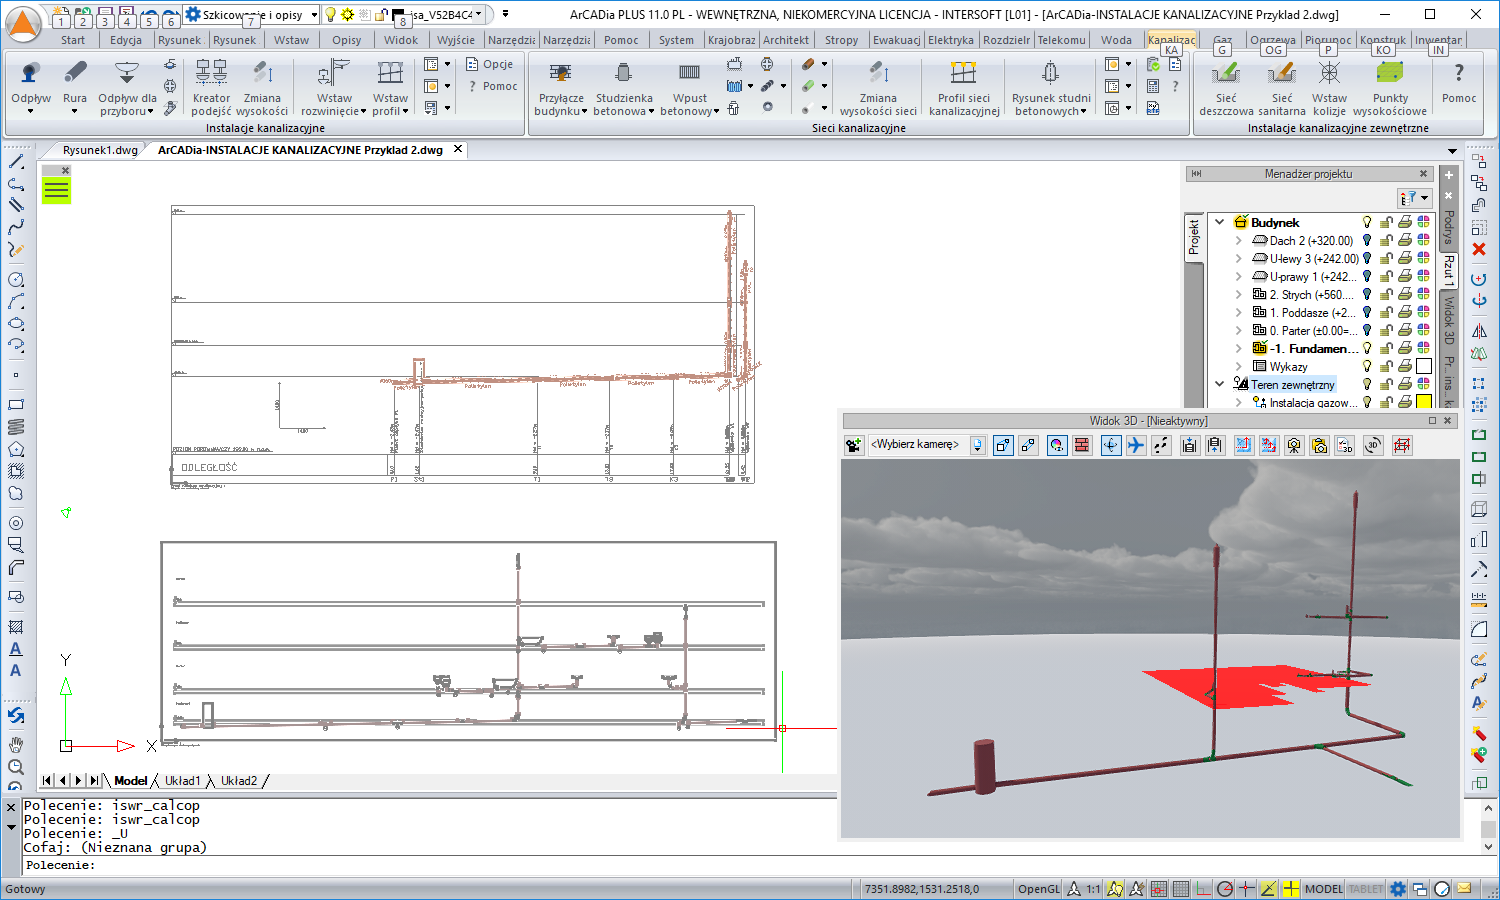The width and height of the screenshot is (1500, 900).
Task: Toggle visibility bulb for Wykazy
Action: tap(1367, 366)
